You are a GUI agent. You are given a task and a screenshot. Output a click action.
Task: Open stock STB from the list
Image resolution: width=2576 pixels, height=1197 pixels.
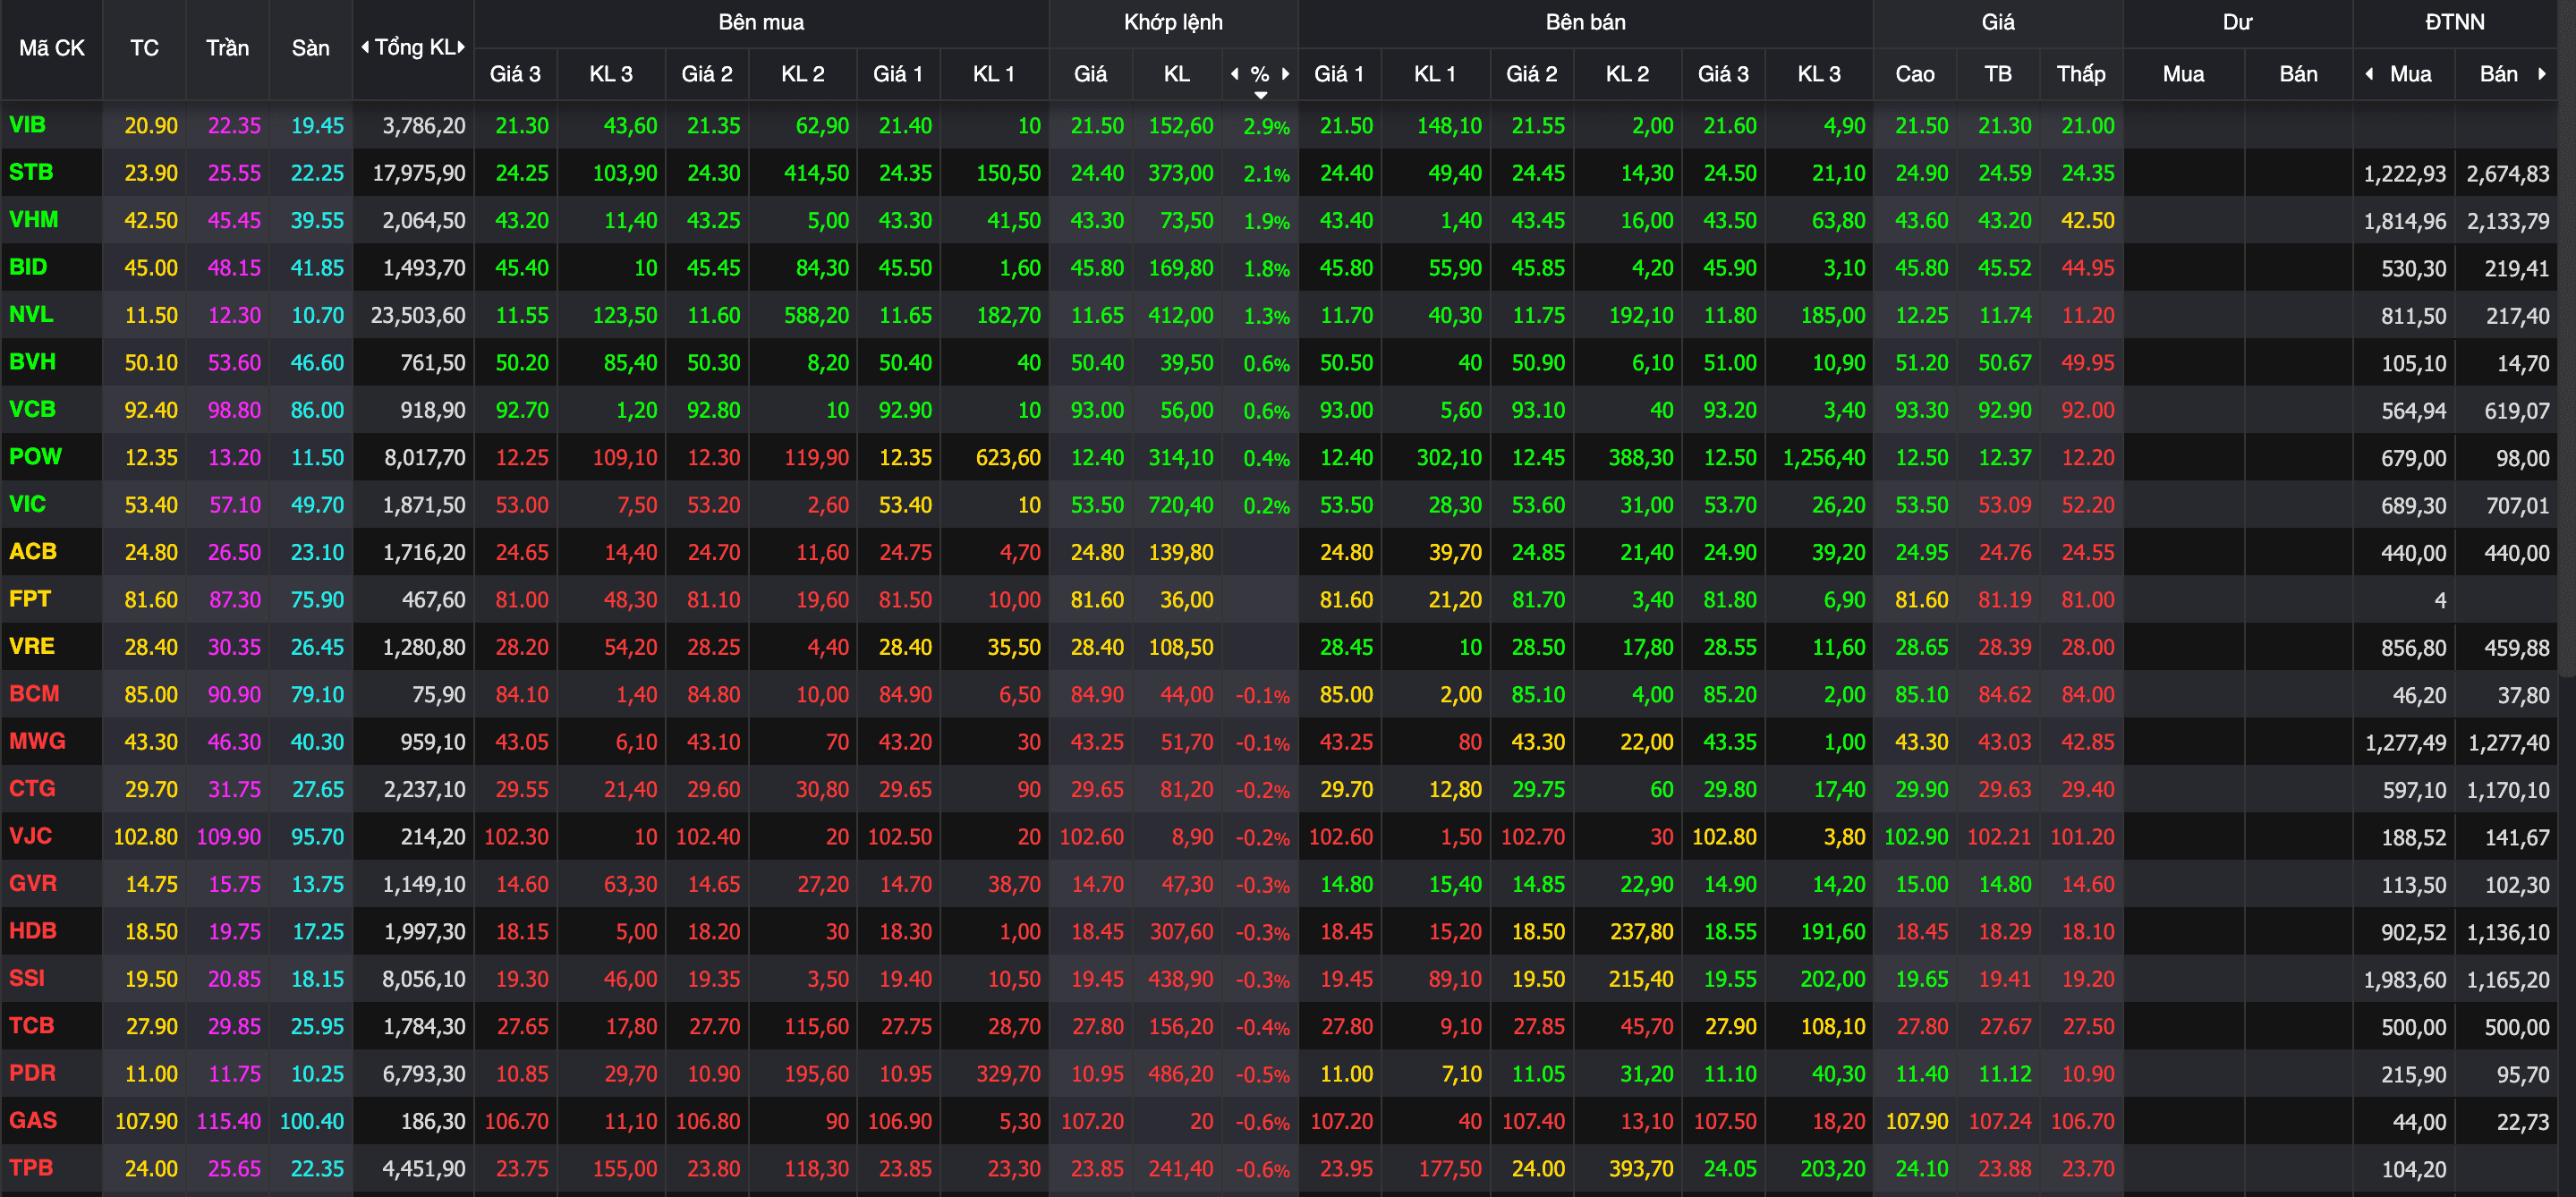tap(30, 172)
